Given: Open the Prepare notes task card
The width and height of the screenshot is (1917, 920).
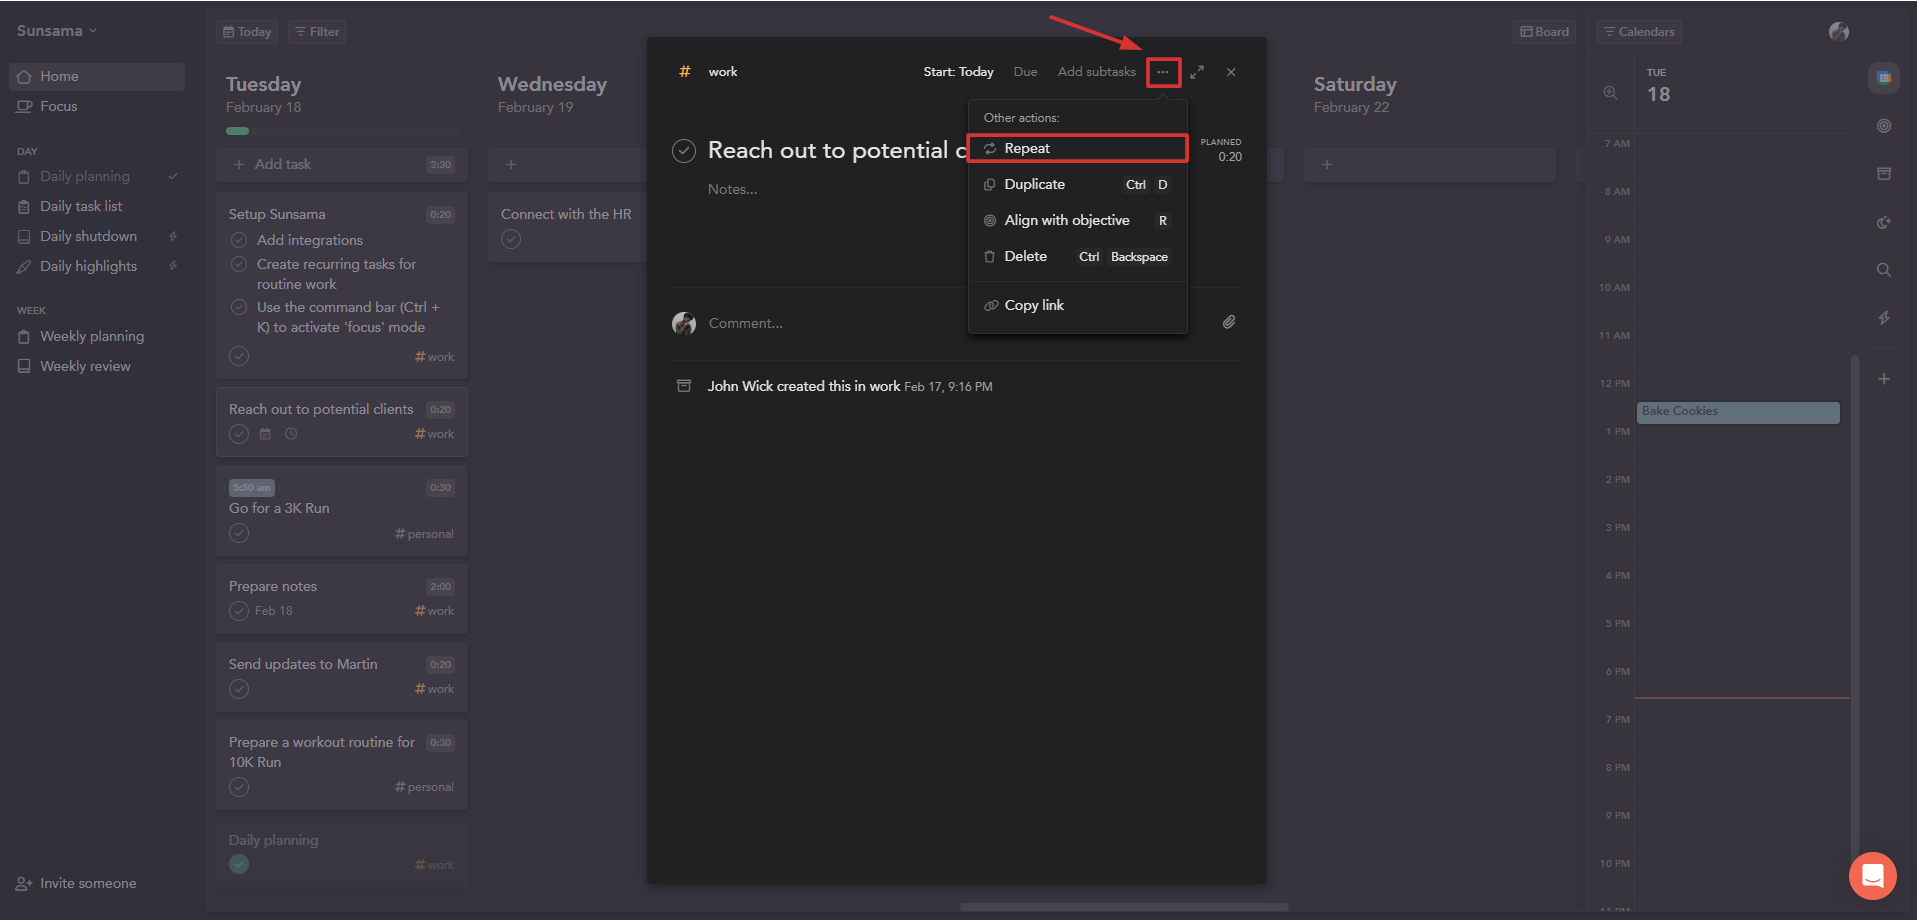Looking at the screenshot, I should 342,599.
